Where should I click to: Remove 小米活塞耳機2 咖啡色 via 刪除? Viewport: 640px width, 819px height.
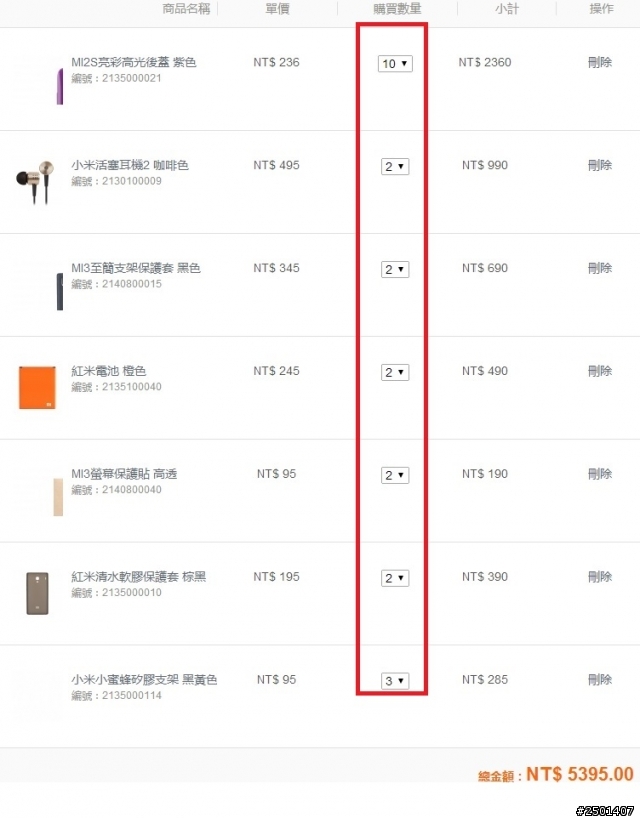point(600,165)
